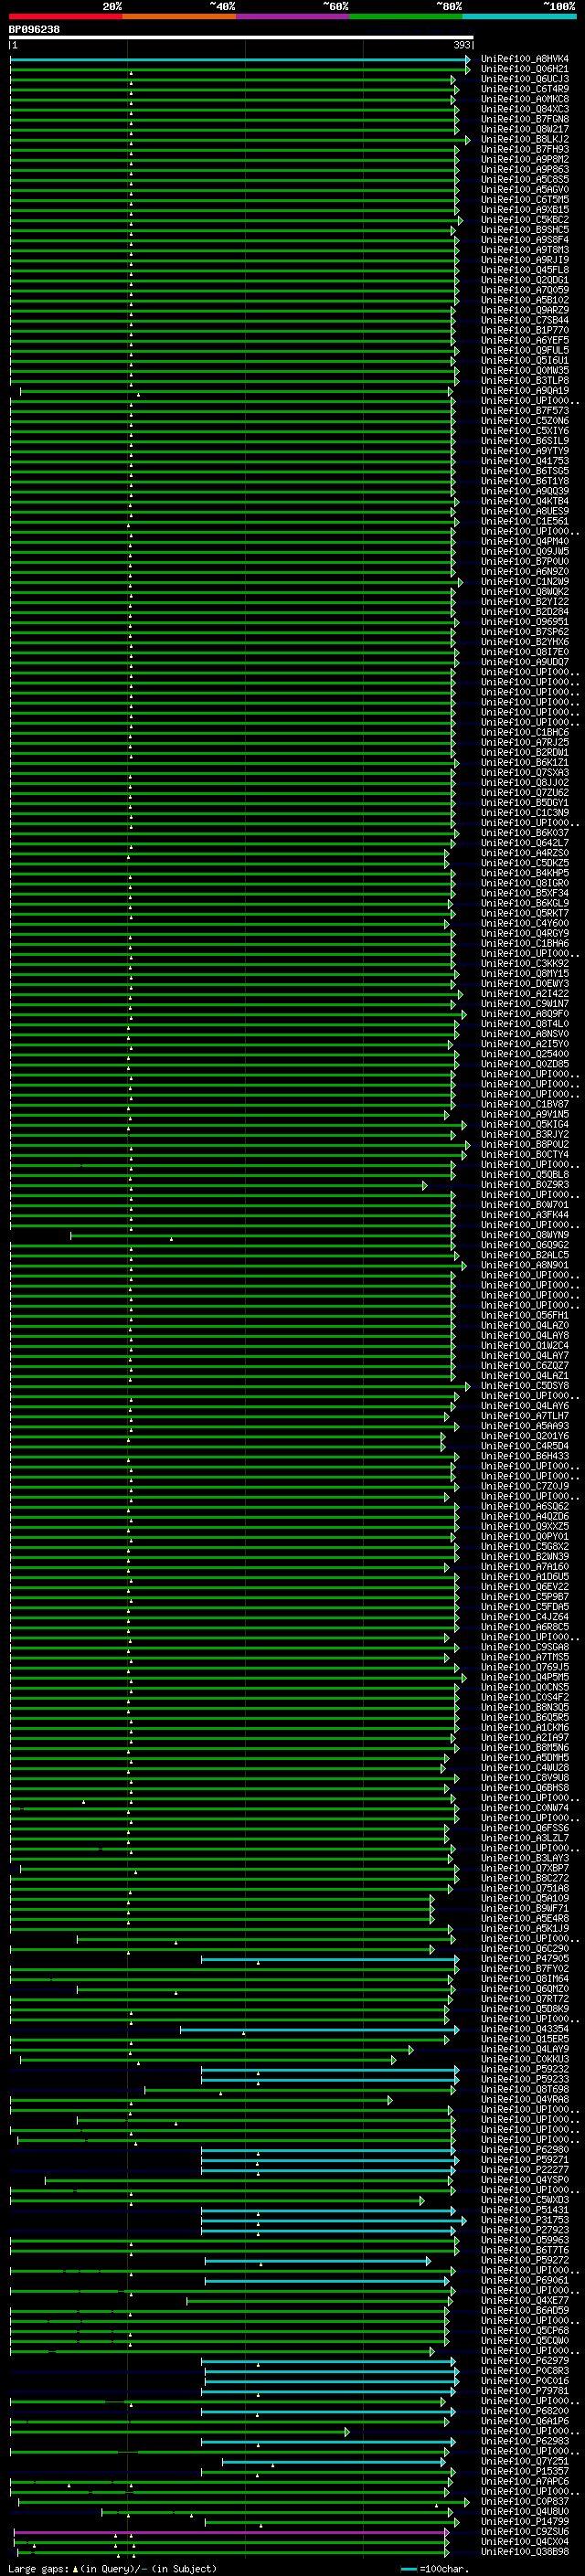Image resolution: width=585 pixels, height=2576 pixels.
Task: Open the UniRef100_C5KBC2 entry
Action: (x=525, y=219)
